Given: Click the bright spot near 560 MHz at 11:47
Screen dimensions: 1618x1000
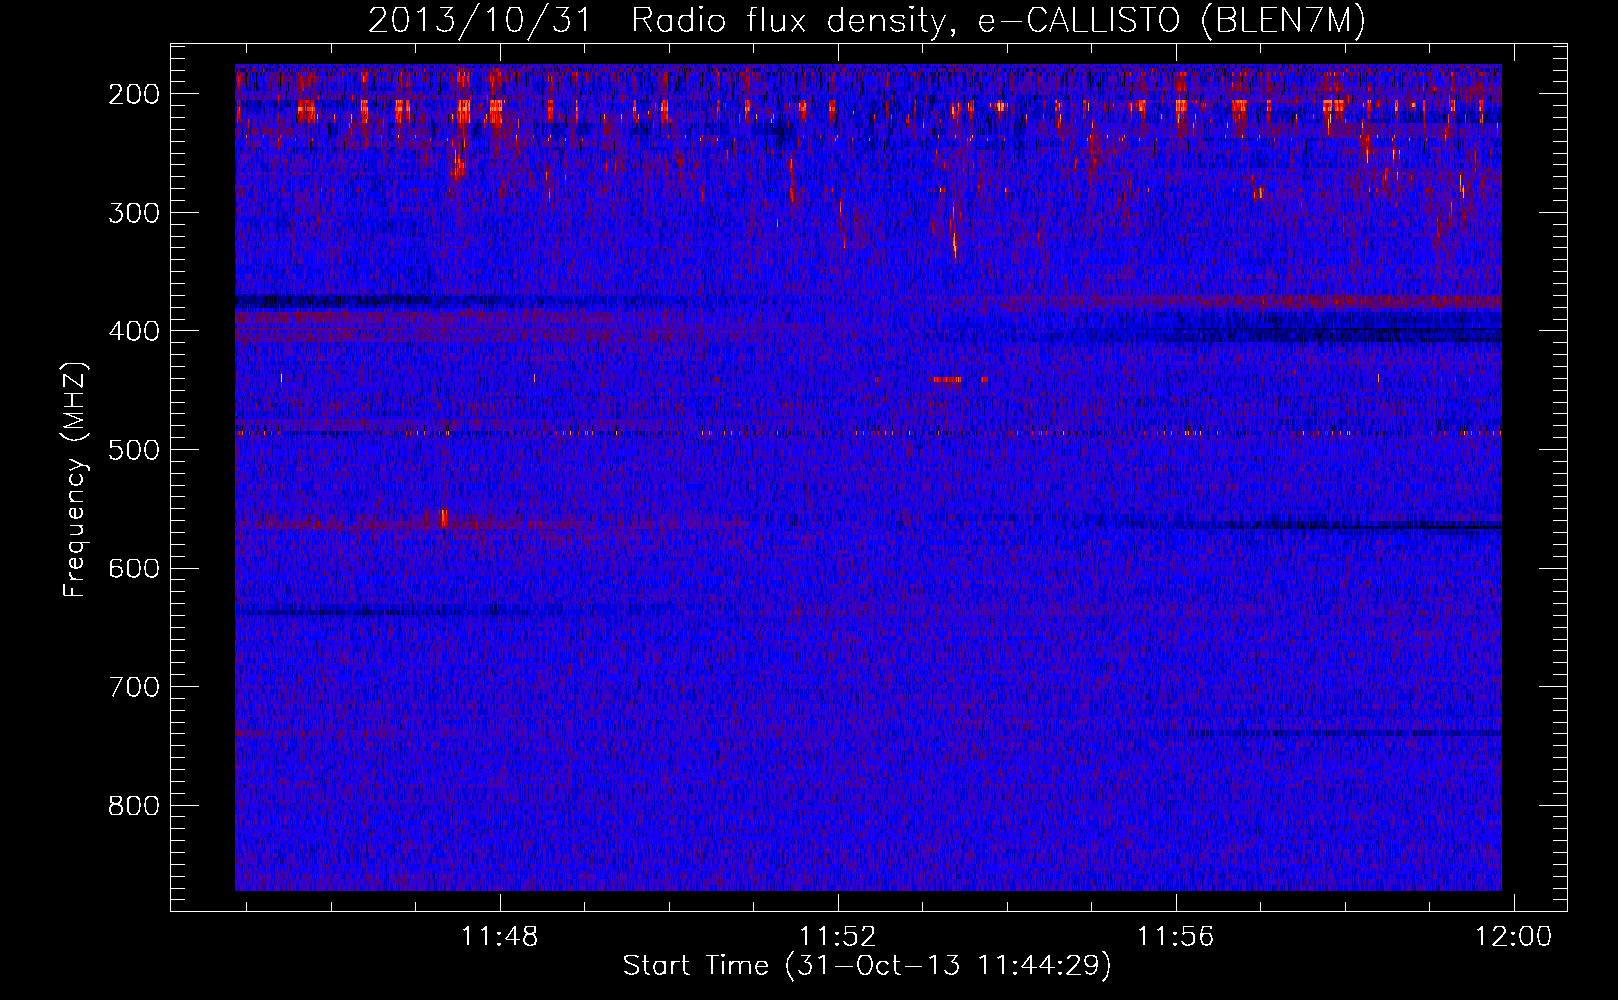Looking at the screenshot, I should click(444, 518).
